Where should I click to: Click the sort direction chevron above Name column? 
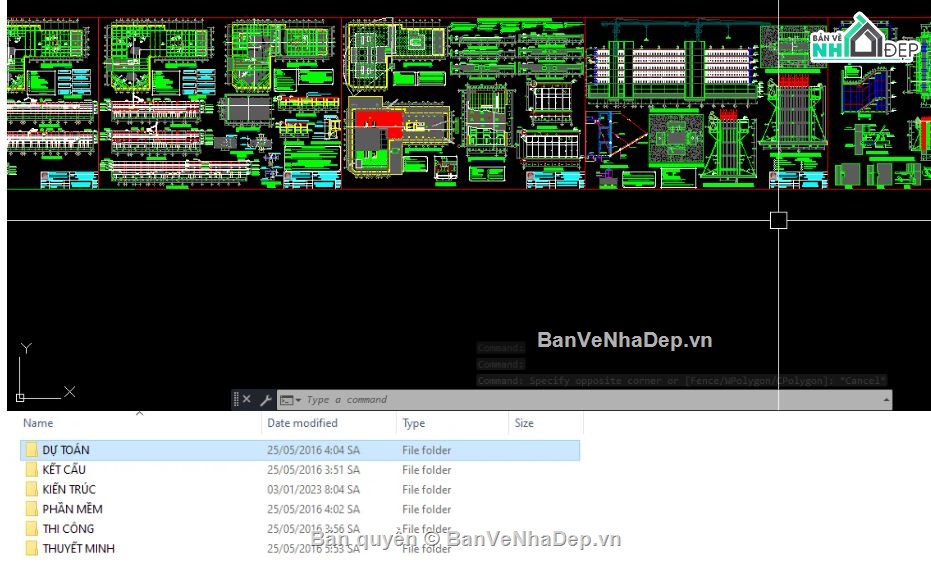139,414
